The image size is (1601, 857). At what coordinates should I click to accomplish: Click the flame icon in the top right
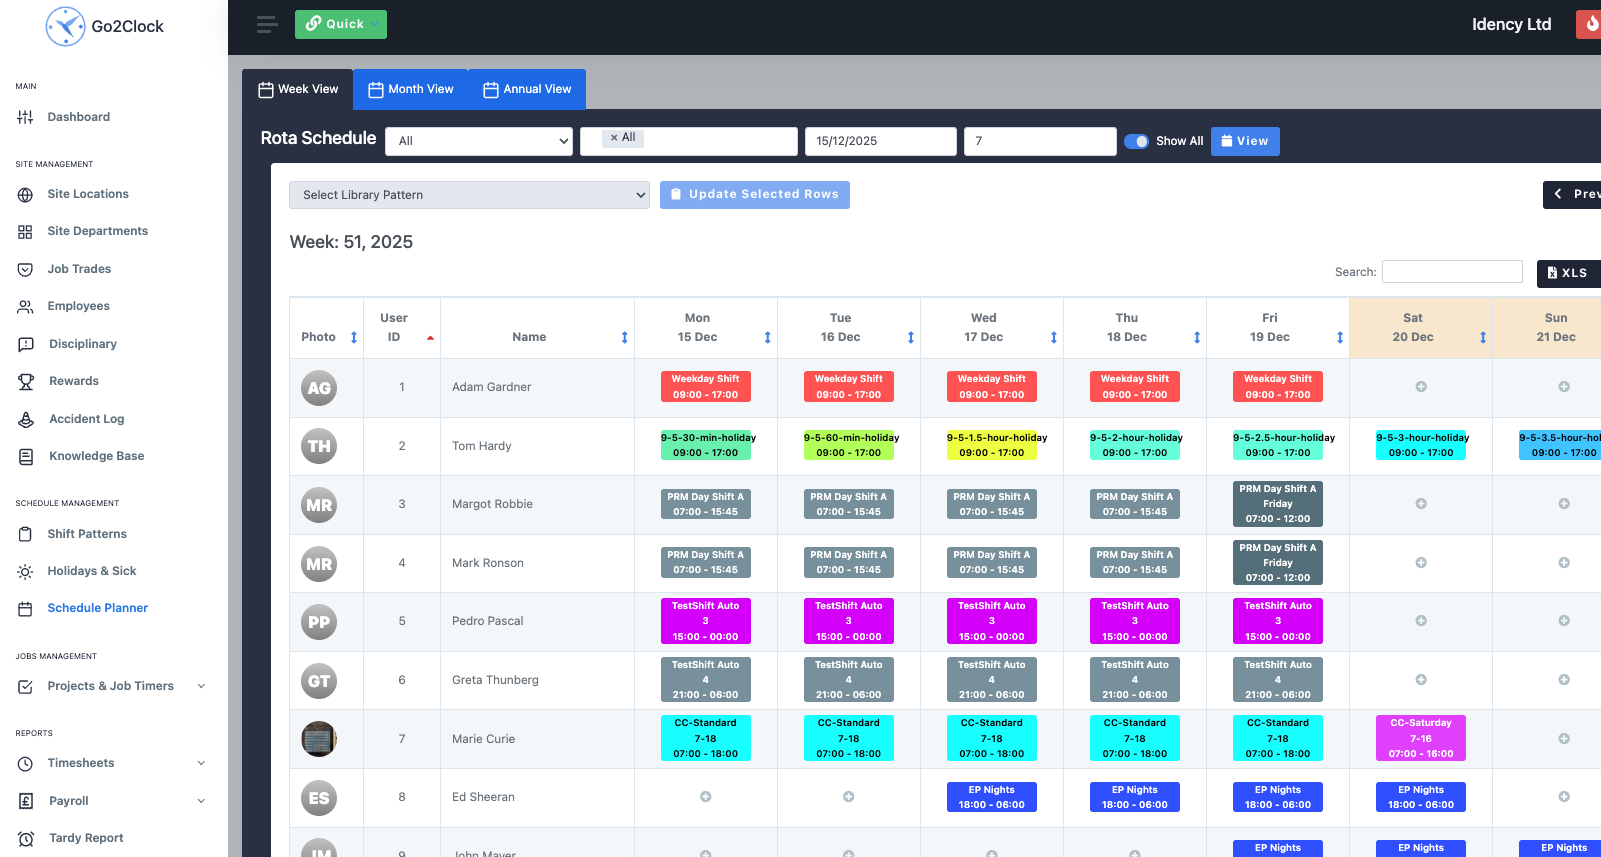(x=1590, y=24)
